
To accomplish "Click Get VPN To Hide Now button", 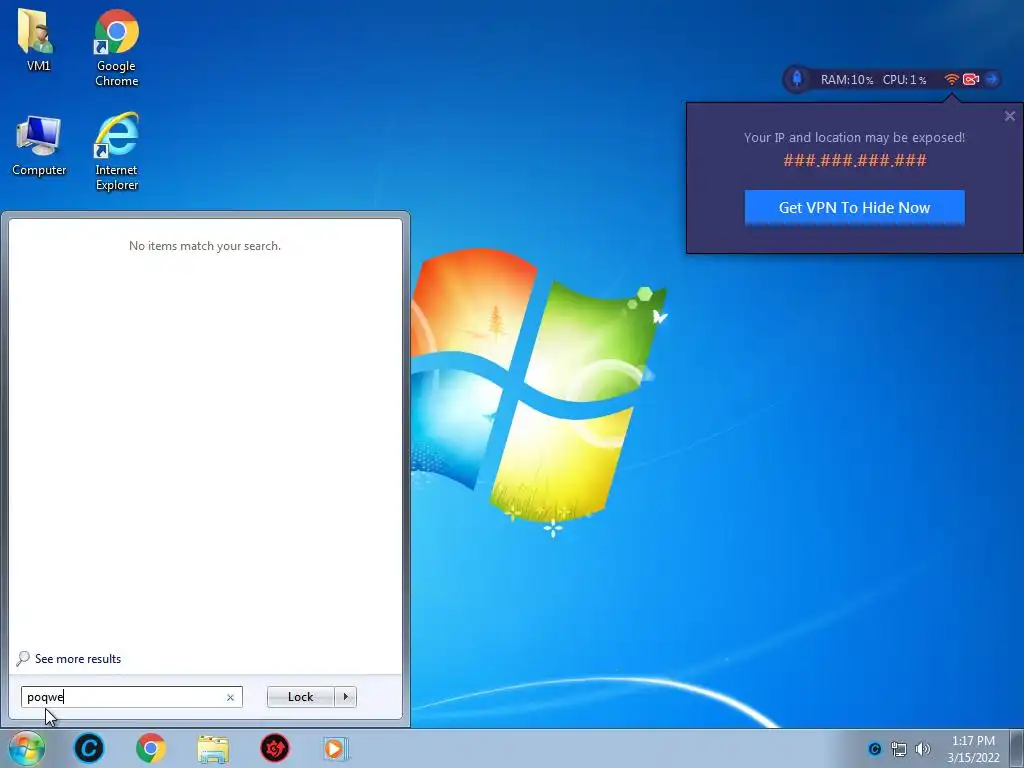I will click(x=854, y=208).
